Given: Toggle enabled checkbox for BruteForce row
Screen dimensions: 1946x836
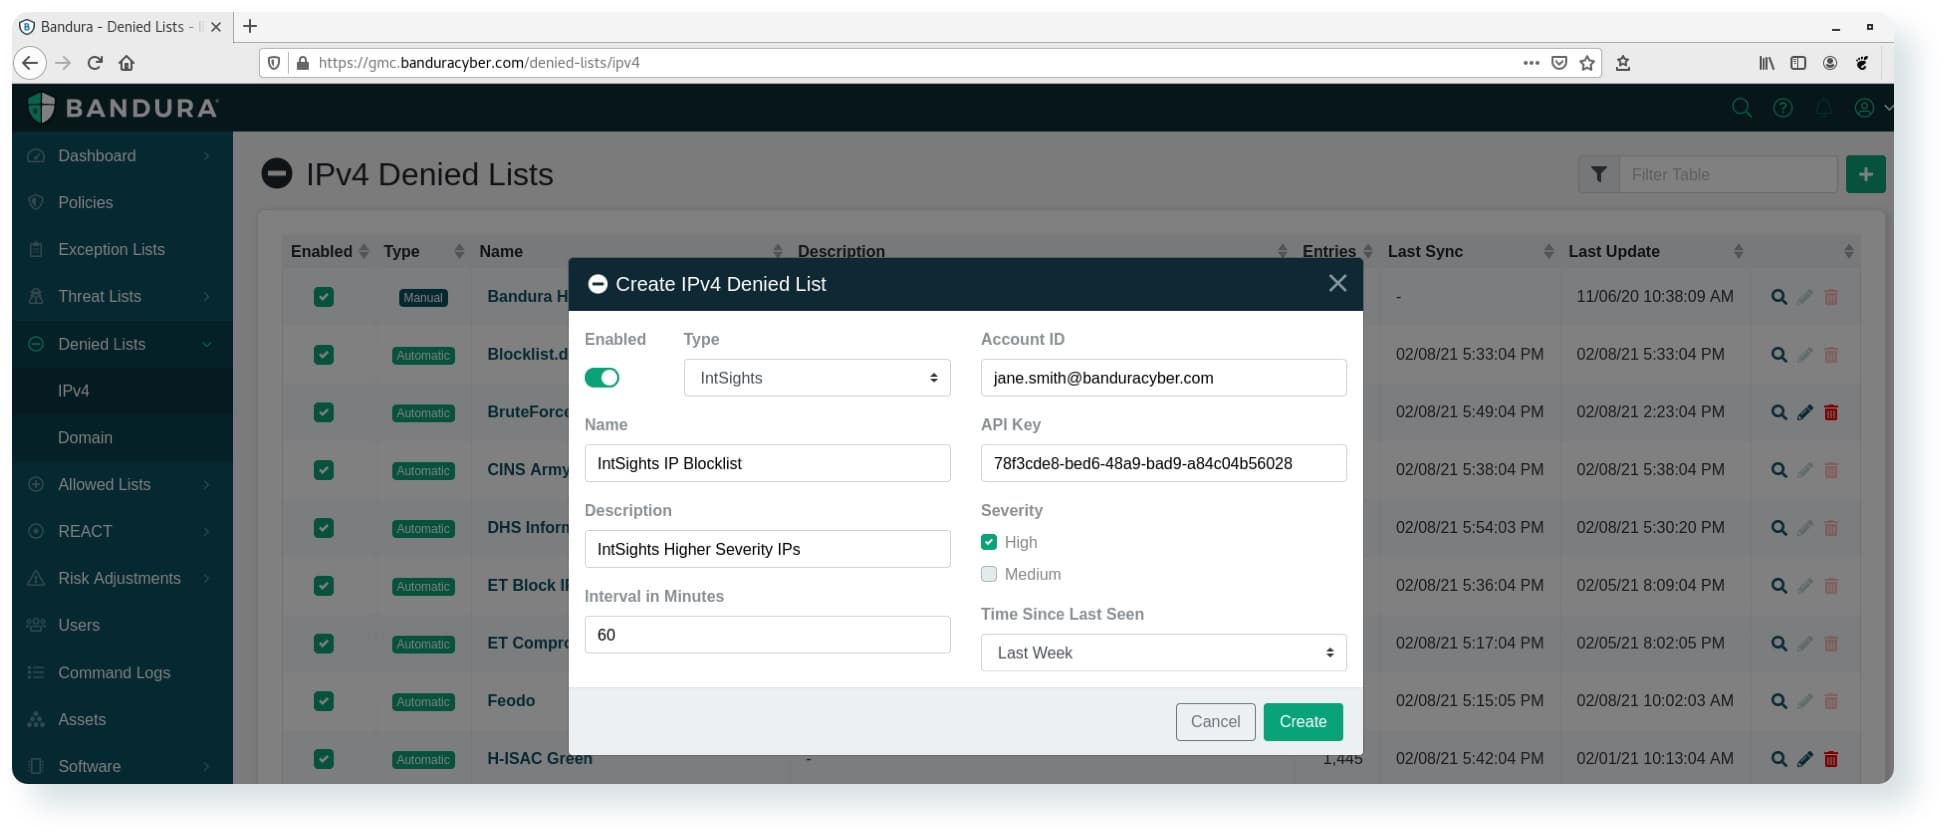Looking at the screenshot, I should [324, 412].
